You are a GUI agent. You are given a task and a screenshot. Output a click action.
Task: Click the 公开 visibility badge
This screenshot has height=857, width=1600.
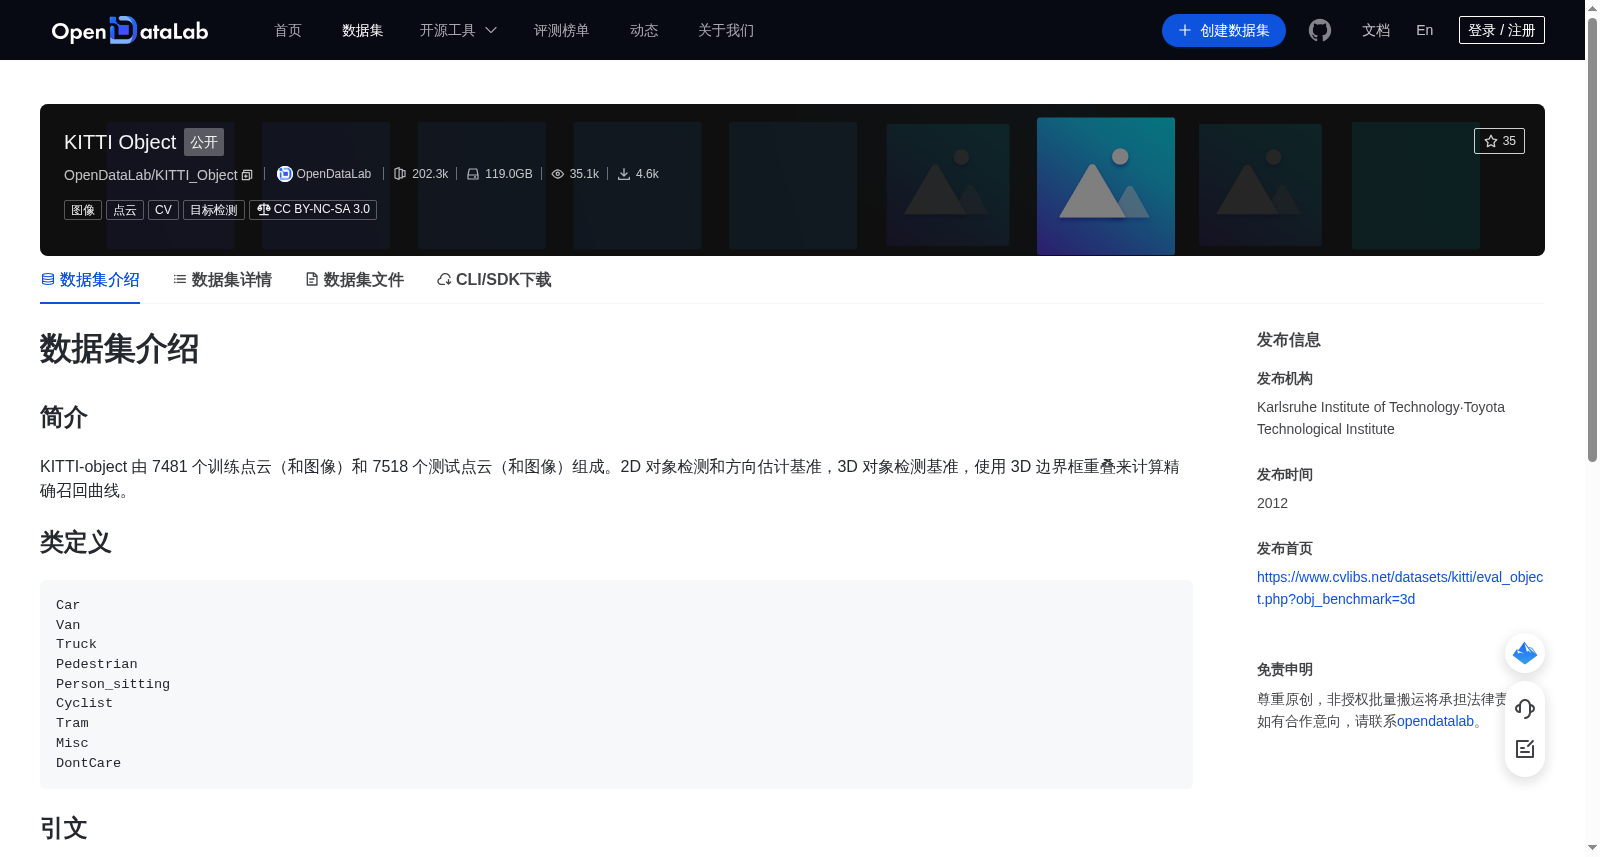coord(204,142)
